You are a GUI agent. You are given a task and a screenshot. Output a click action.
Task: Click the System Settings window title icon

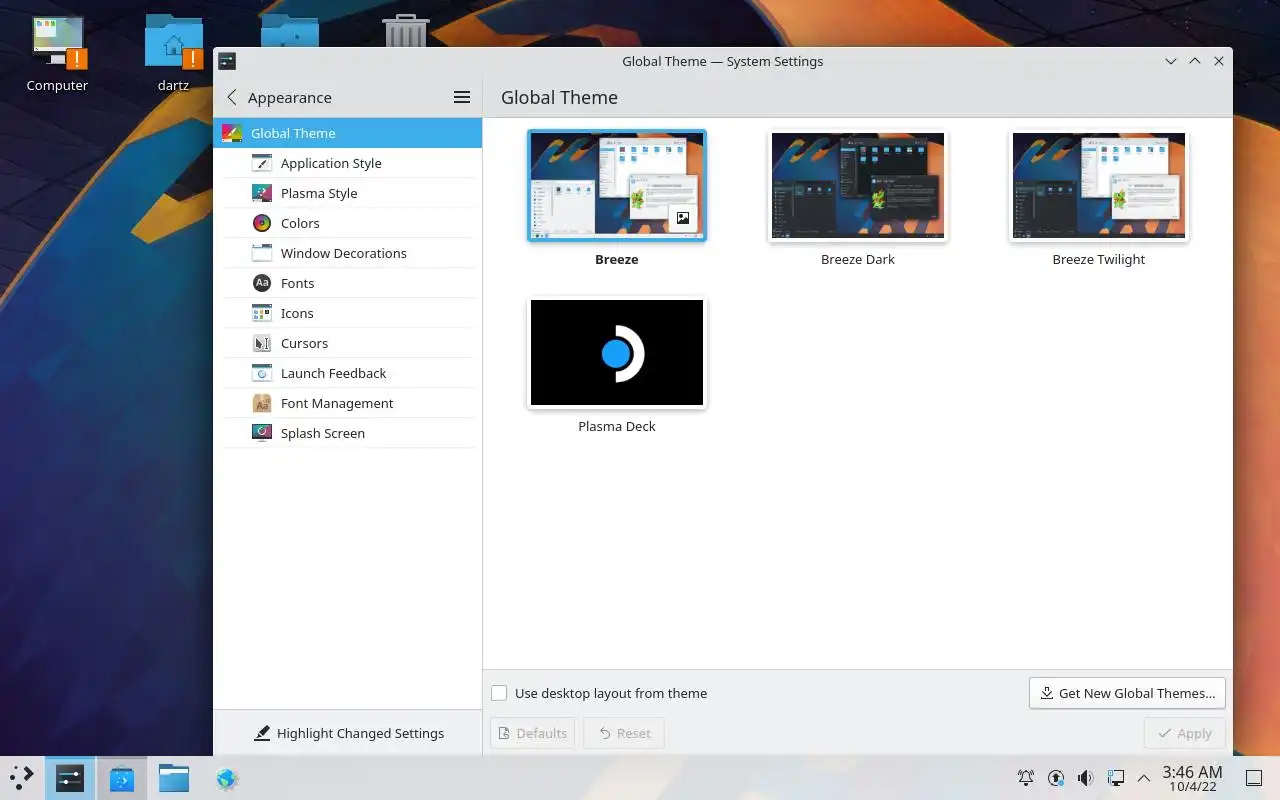click(x=227, y=61)
